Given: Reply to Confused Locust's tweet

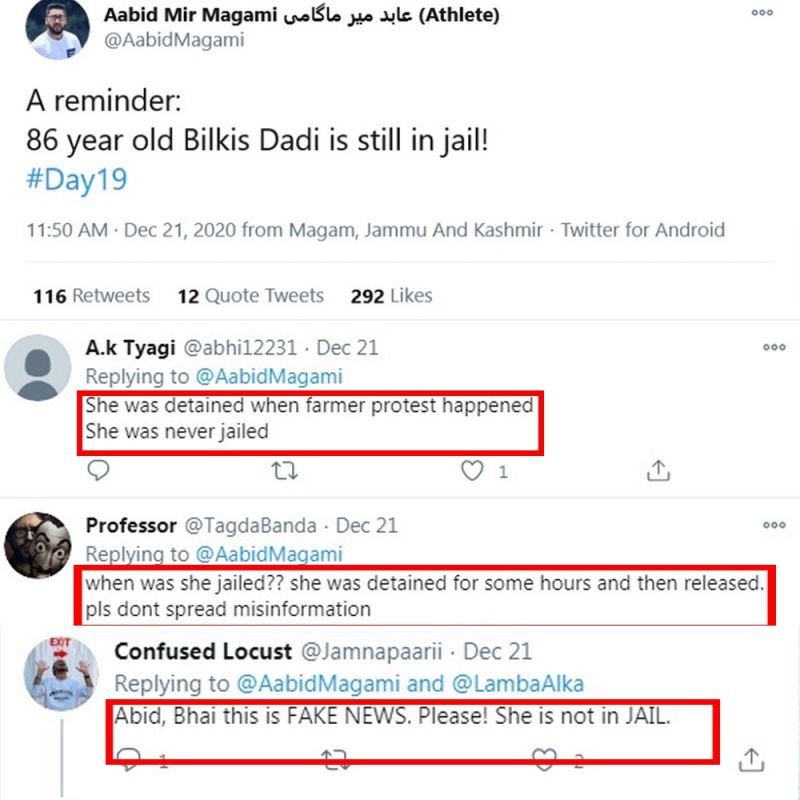Looking at the screenshot, I should tap(129, 760).
